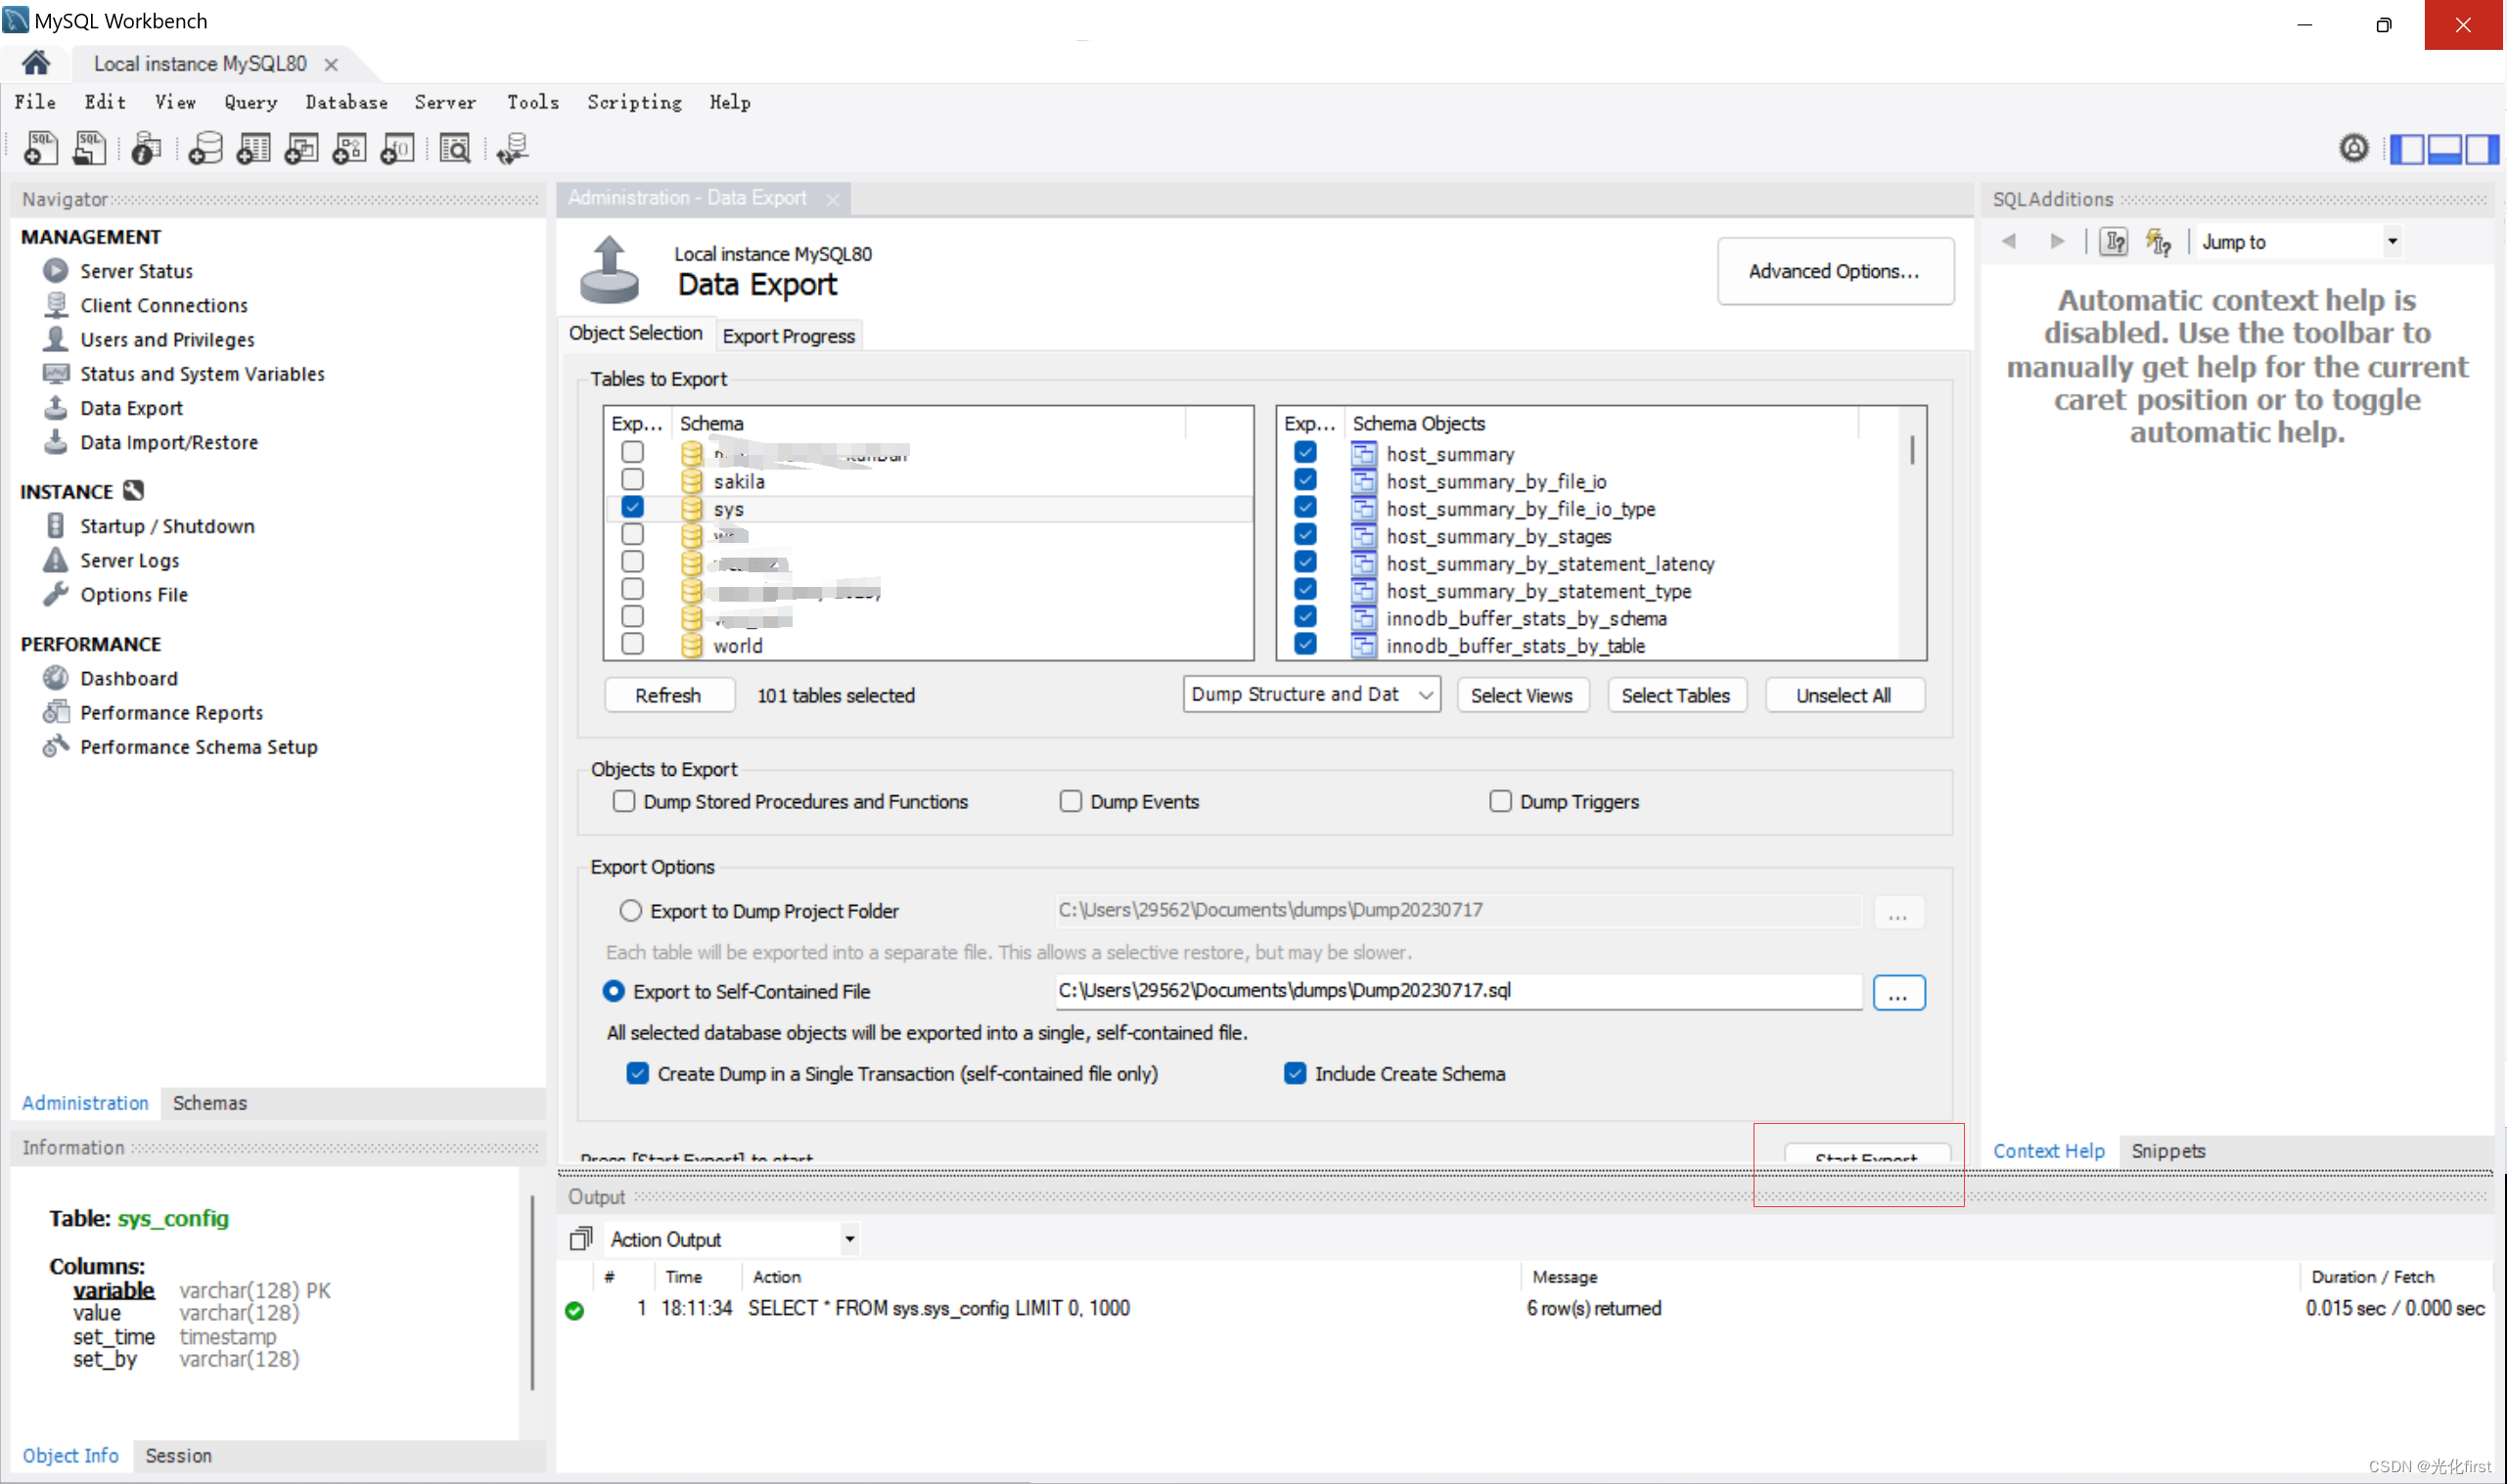
Task: Select Export to Self-Contained File
Action: 613,991
